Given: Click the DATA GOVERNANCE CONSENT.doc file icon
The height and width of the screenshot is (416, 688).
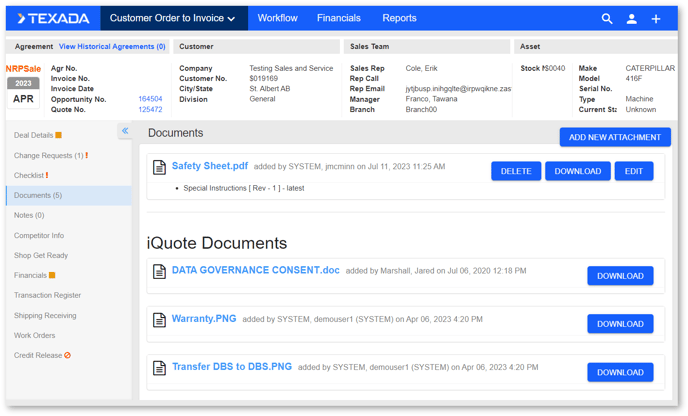Looking at the screenshot, I should click(x=159, y=272).
